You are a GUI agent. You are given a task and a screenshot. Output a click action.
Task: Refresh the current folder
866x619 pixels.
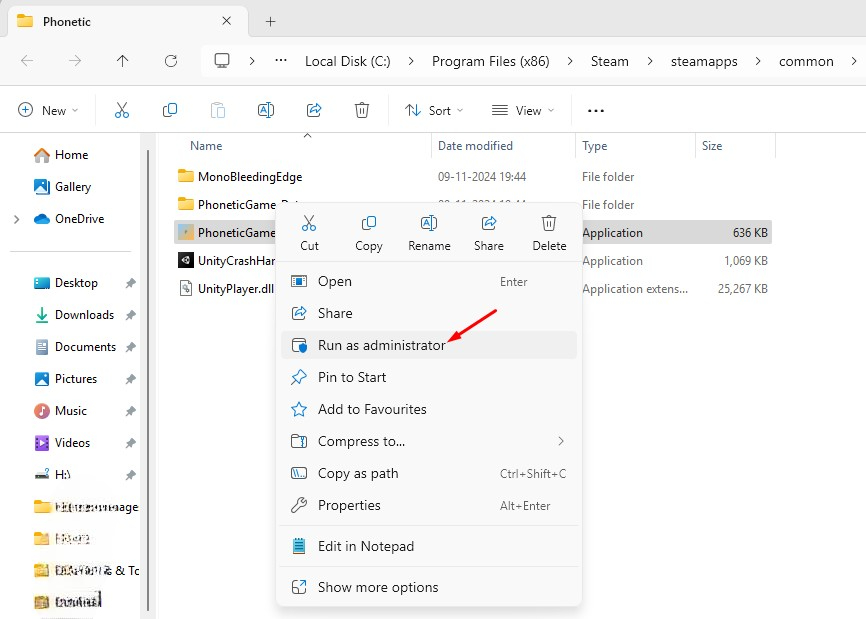click(171, 61)
